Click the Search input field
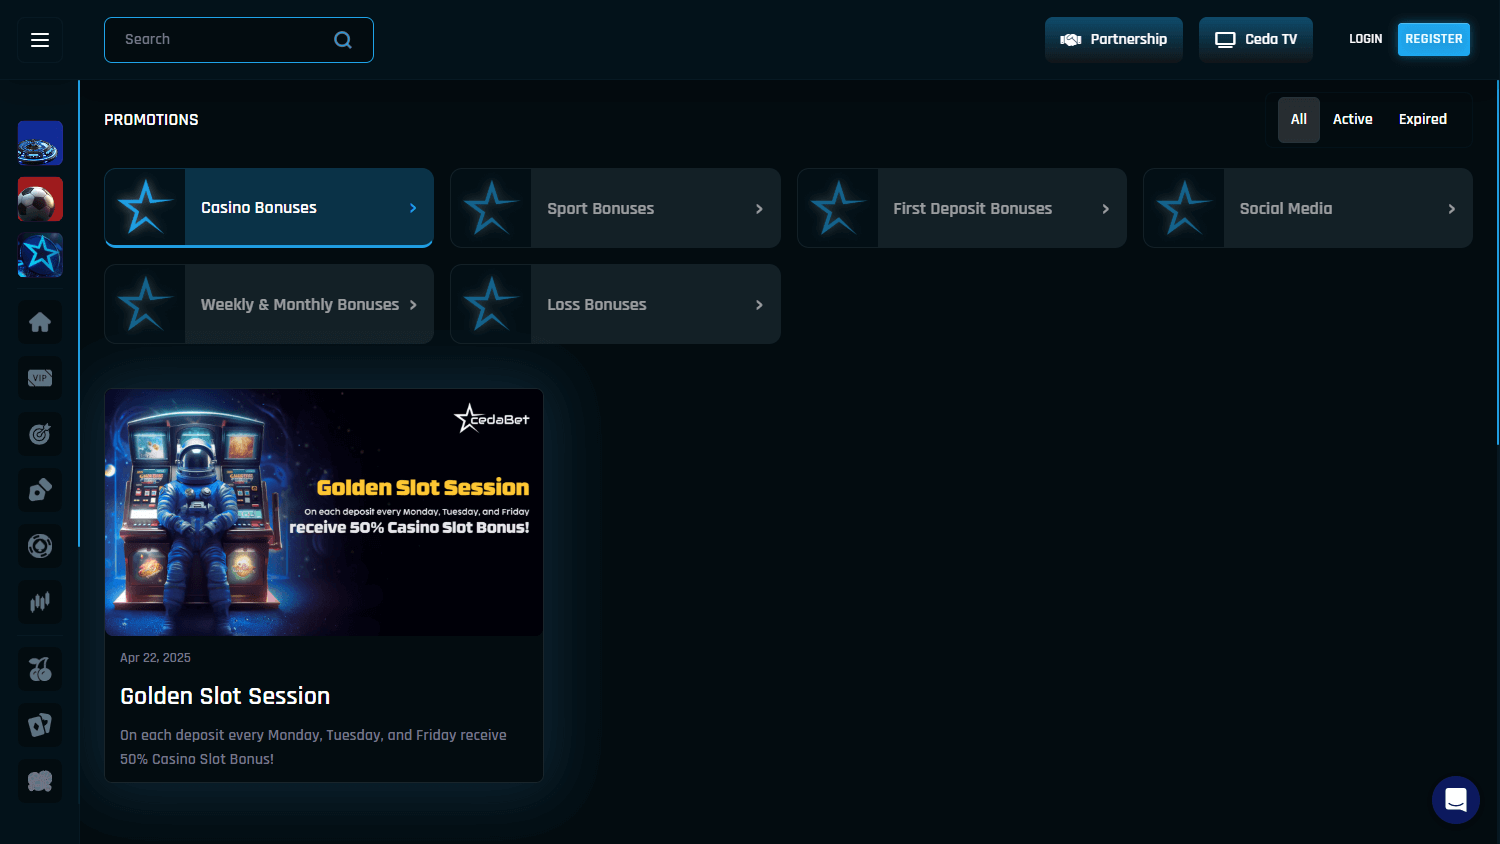 click(x=239, y=40)
